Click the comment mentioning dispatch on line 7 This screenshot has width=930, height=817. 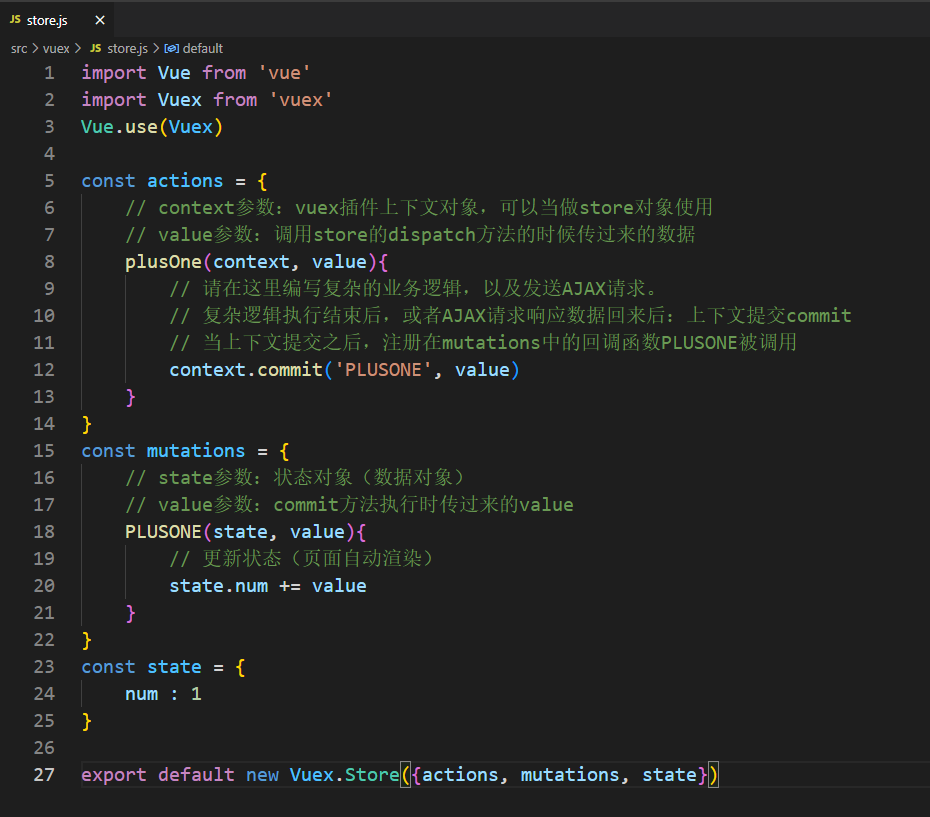[410, 235]
